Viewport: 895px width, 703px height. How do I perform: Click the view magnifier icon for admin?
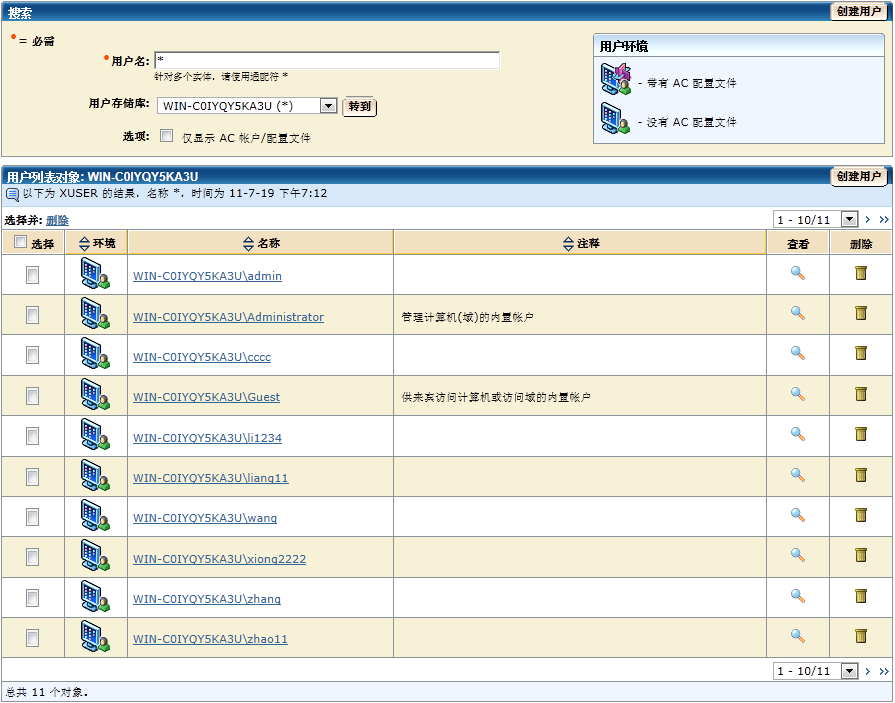tap(797, 273)
